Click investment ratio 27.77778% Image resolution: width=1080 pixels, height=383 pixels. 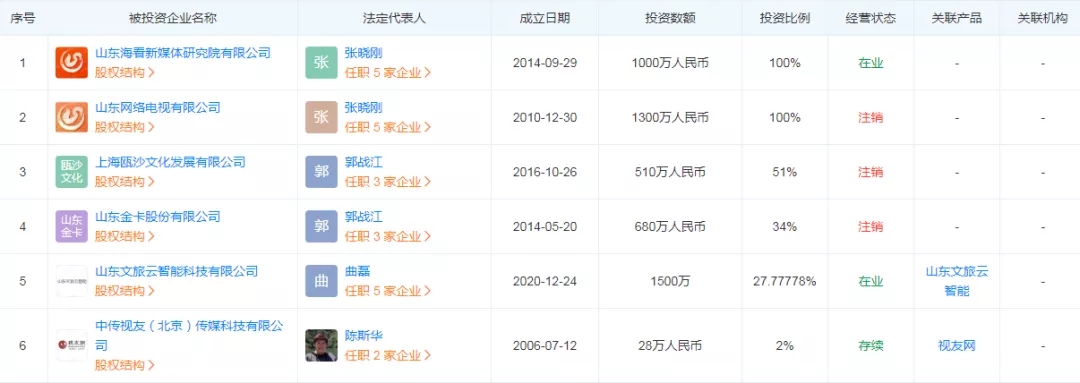pyautogui.click(x=785, y=281)
